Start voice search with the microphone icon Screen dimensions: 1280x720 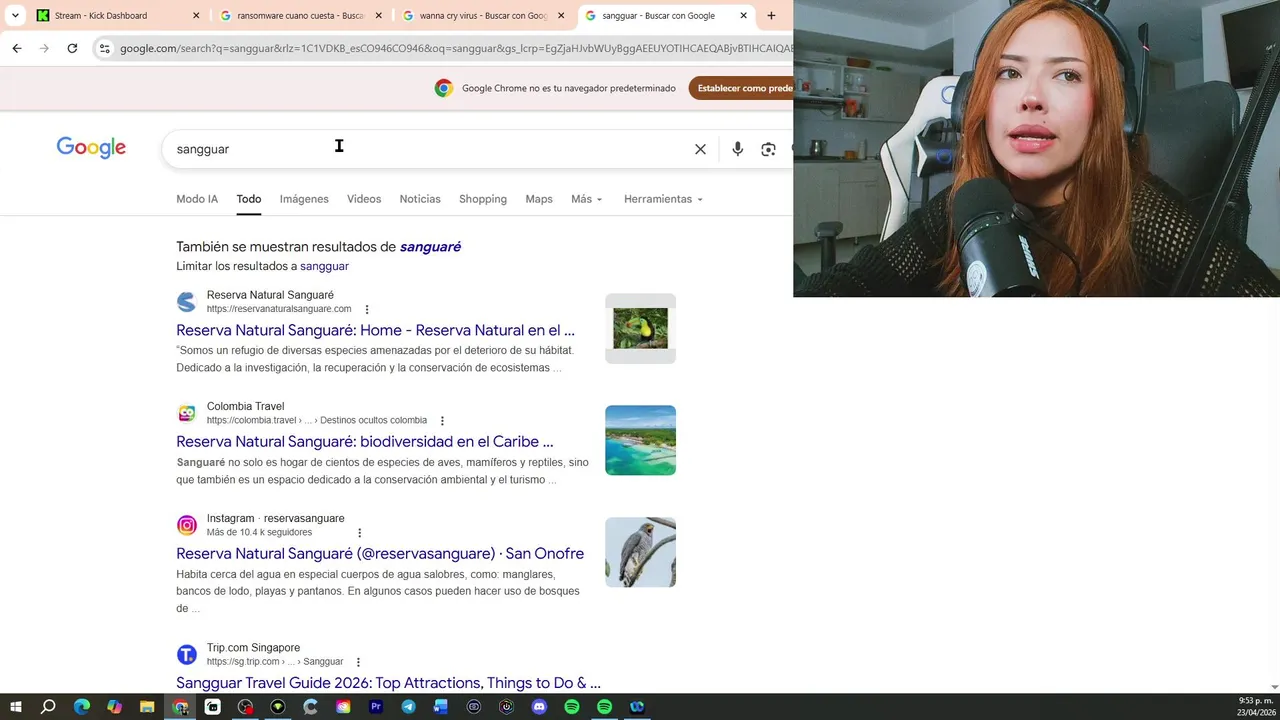click(737, 149)
